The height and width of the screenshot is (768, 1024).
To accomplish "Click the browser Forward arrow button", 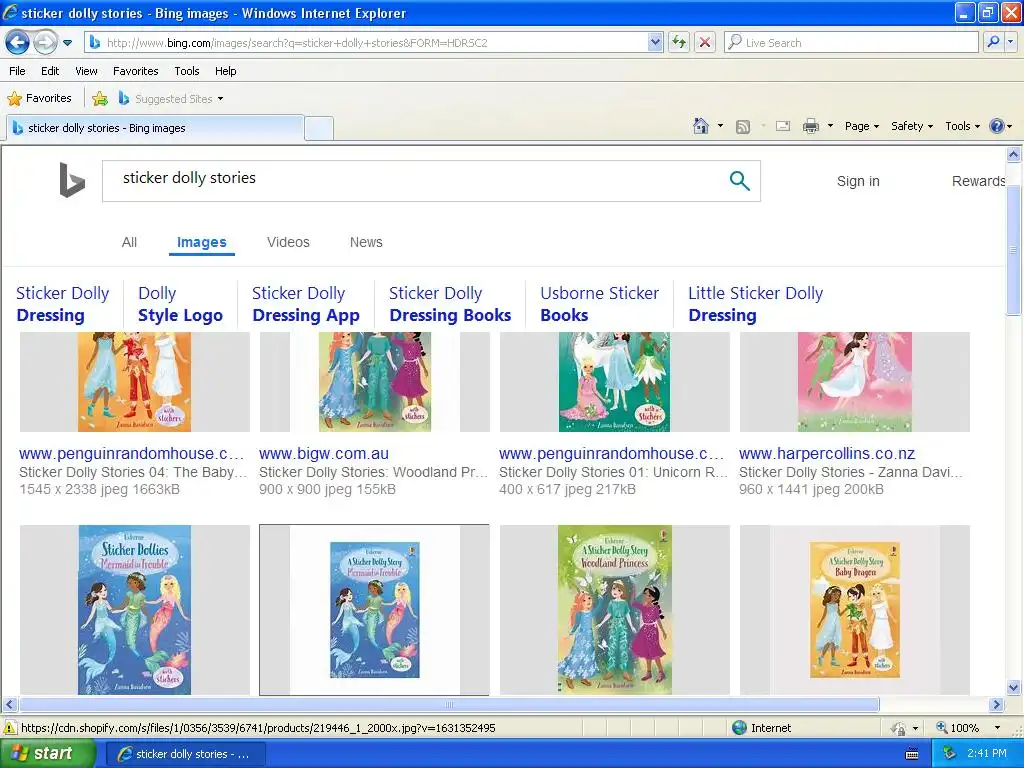I will 45,43.
